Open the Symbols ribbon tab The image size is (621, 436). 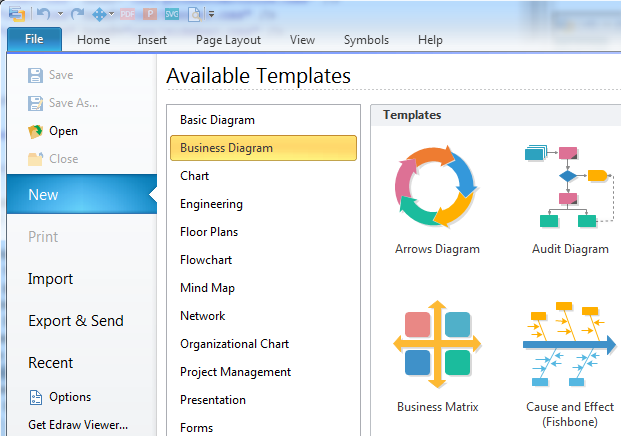[366, 40]
